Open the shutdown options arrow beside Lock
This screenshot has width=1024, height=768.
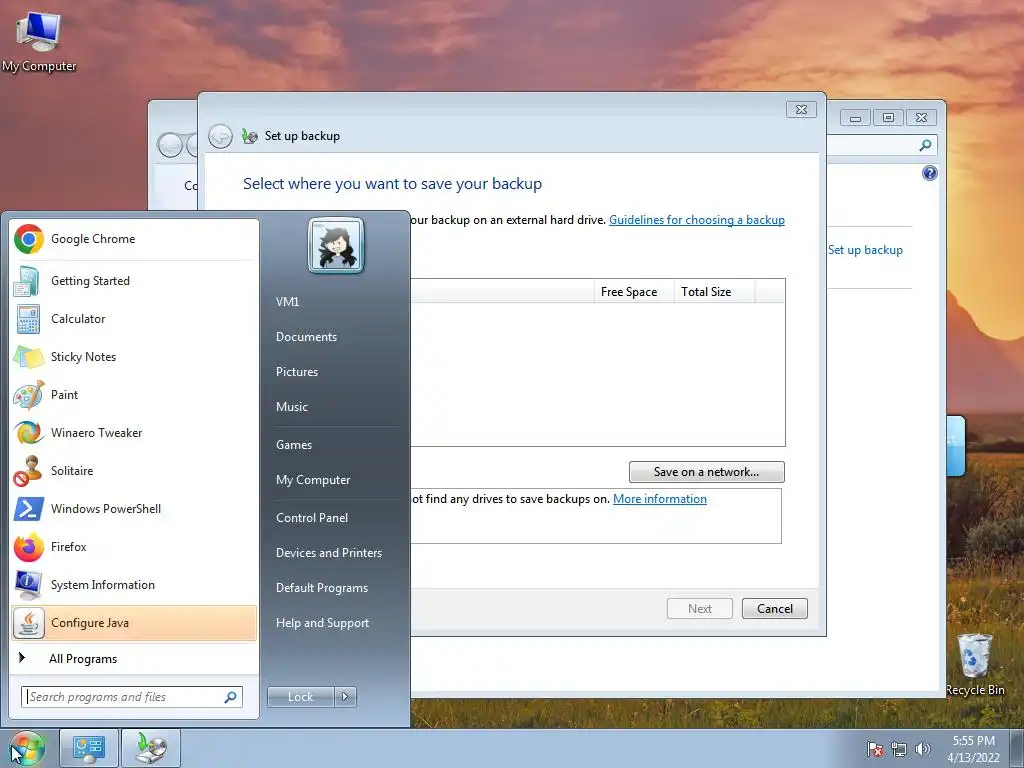[x=345, y=697]
